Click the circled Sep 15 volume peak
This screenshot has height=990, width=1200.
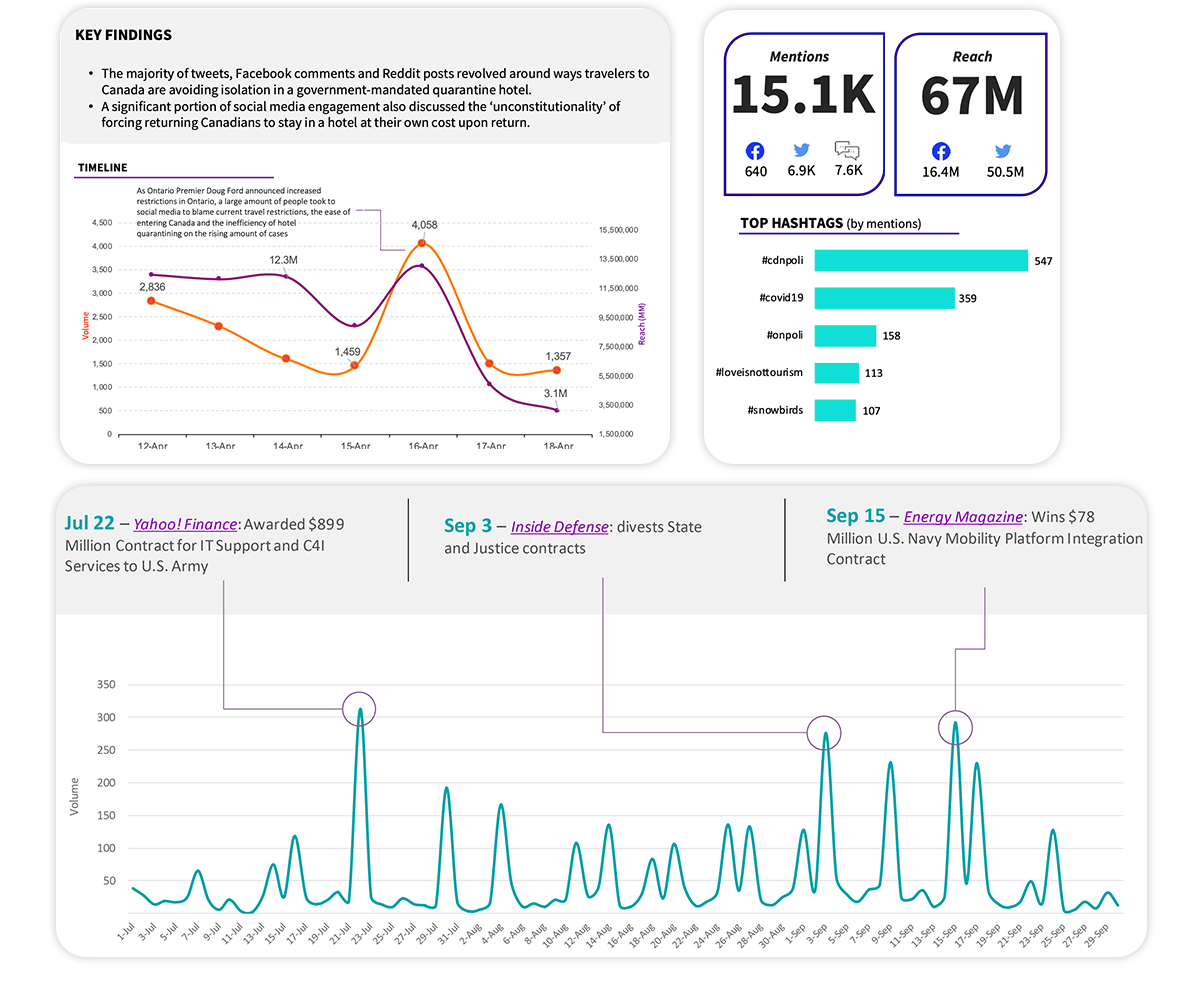[x=957, y=727]
